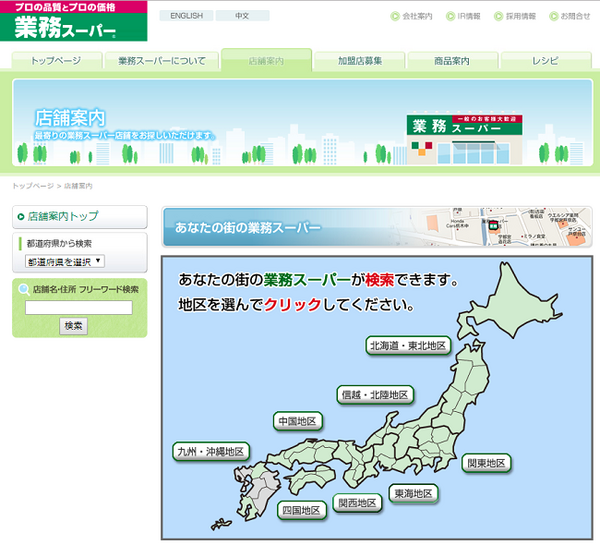The width and height of the screenshot is (600, 545).
Task: Click the 検索 button
Action: [x=73, y=326]
